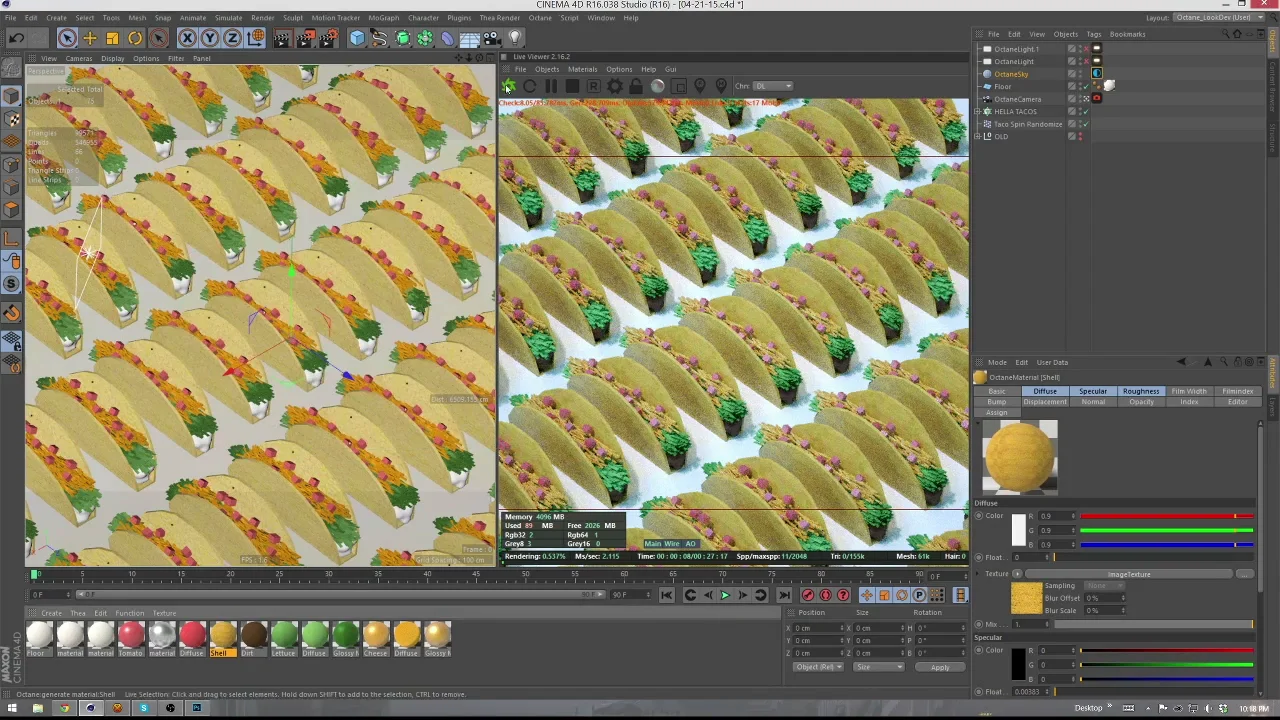Toggle Z axis lock

pyautogui.click(x=232, y=38)
